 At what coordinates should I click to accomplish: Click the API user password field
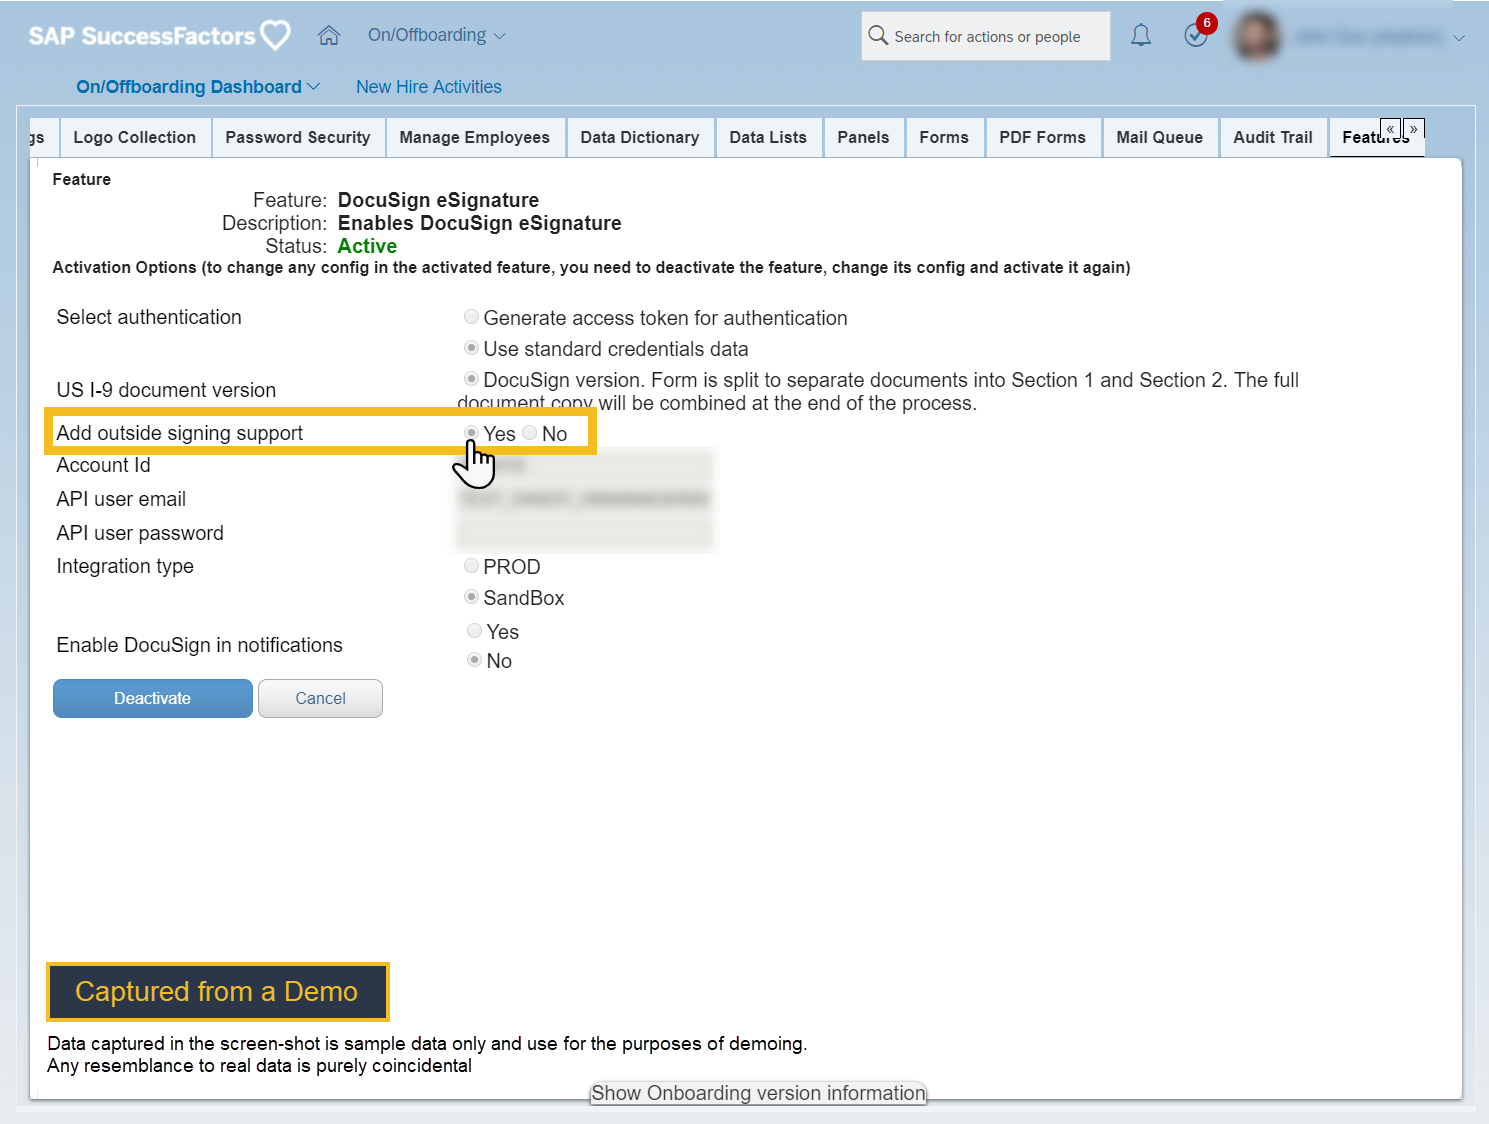click(x=585, y=533)
